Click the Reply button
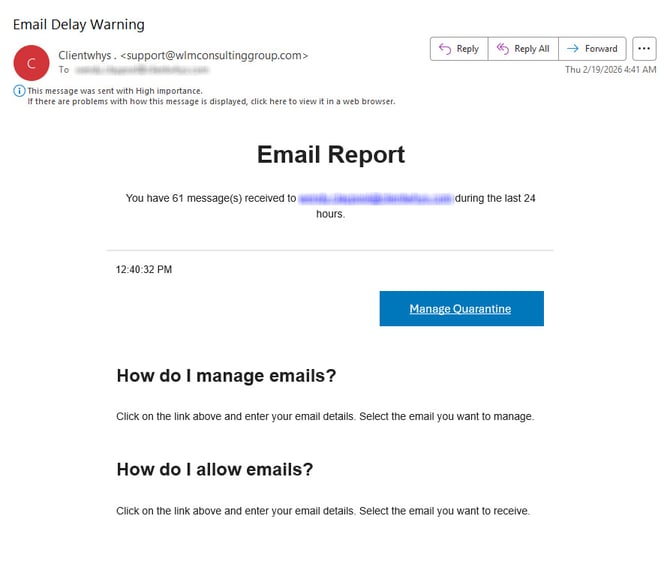 point(459,49)
